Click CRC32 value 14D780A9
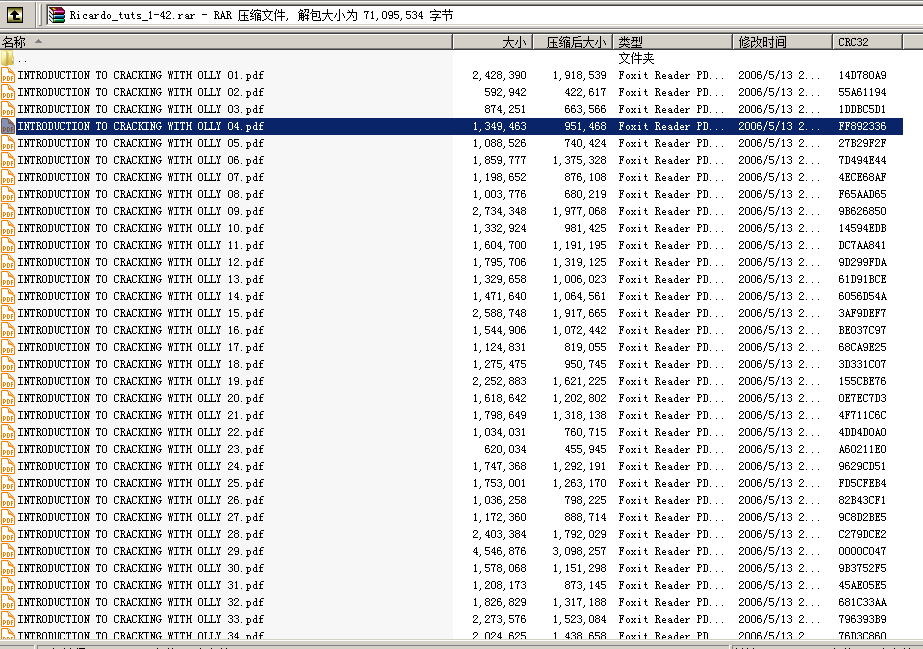This screenshot has height=649, width=923. (862, 75)
